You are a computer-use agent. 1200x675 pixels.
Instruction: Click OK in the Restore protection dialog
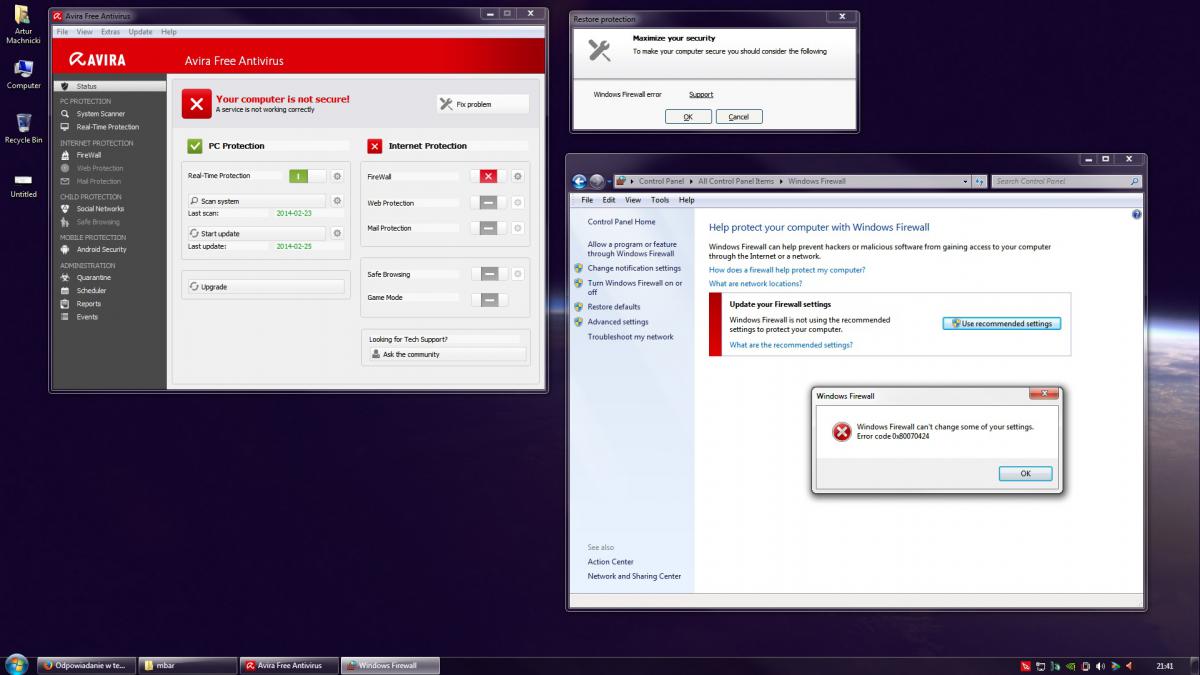(x=688, y=117)
